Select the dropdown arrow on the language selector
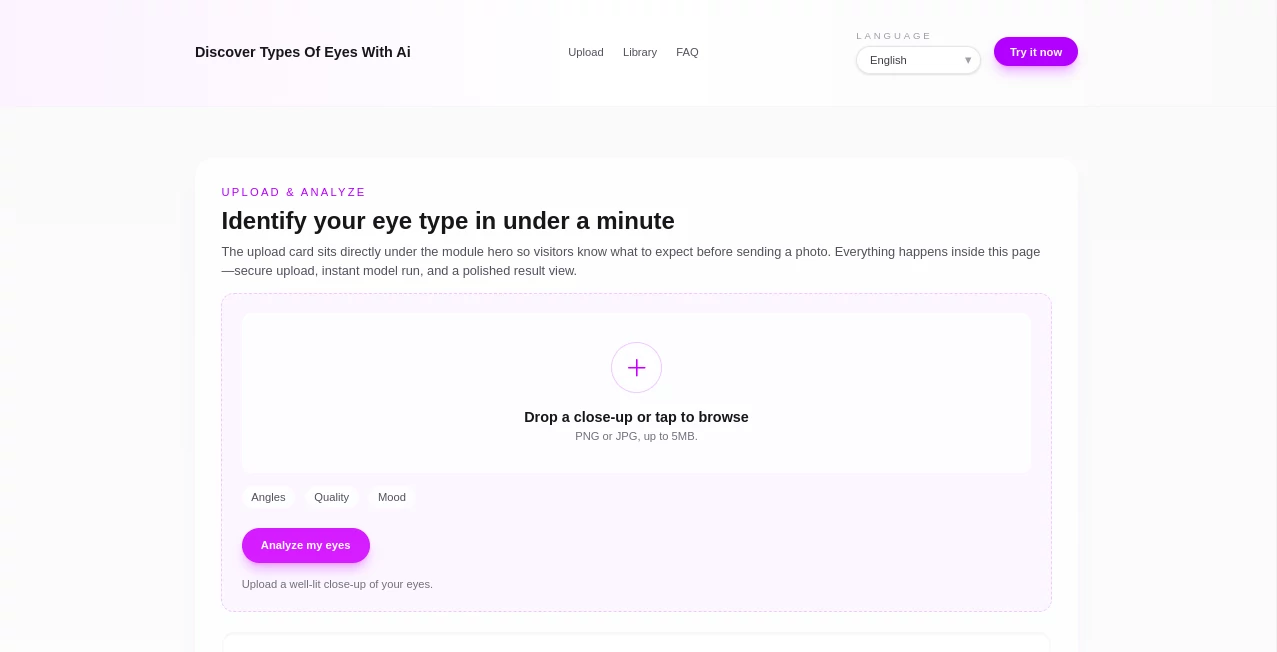This screenshot has width=1277, height=652. pos(967,60)
